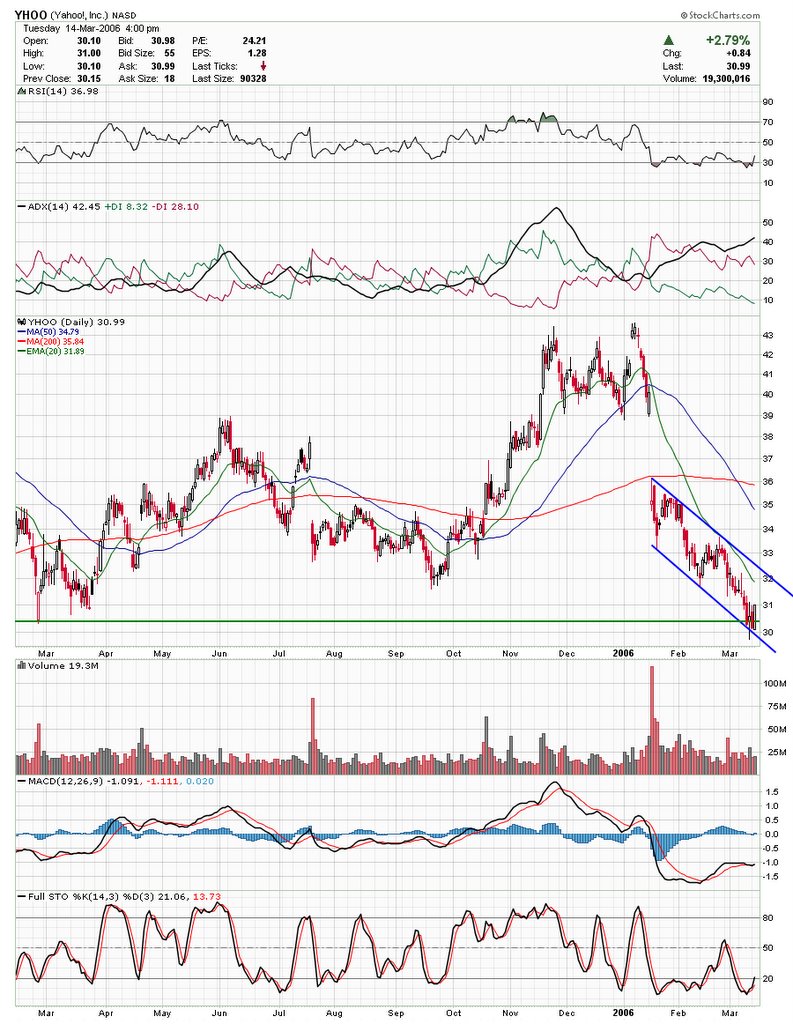Click the blue MACD histogram value 0.020
This screenshot has height=1024, width=793.
(200, 781)
